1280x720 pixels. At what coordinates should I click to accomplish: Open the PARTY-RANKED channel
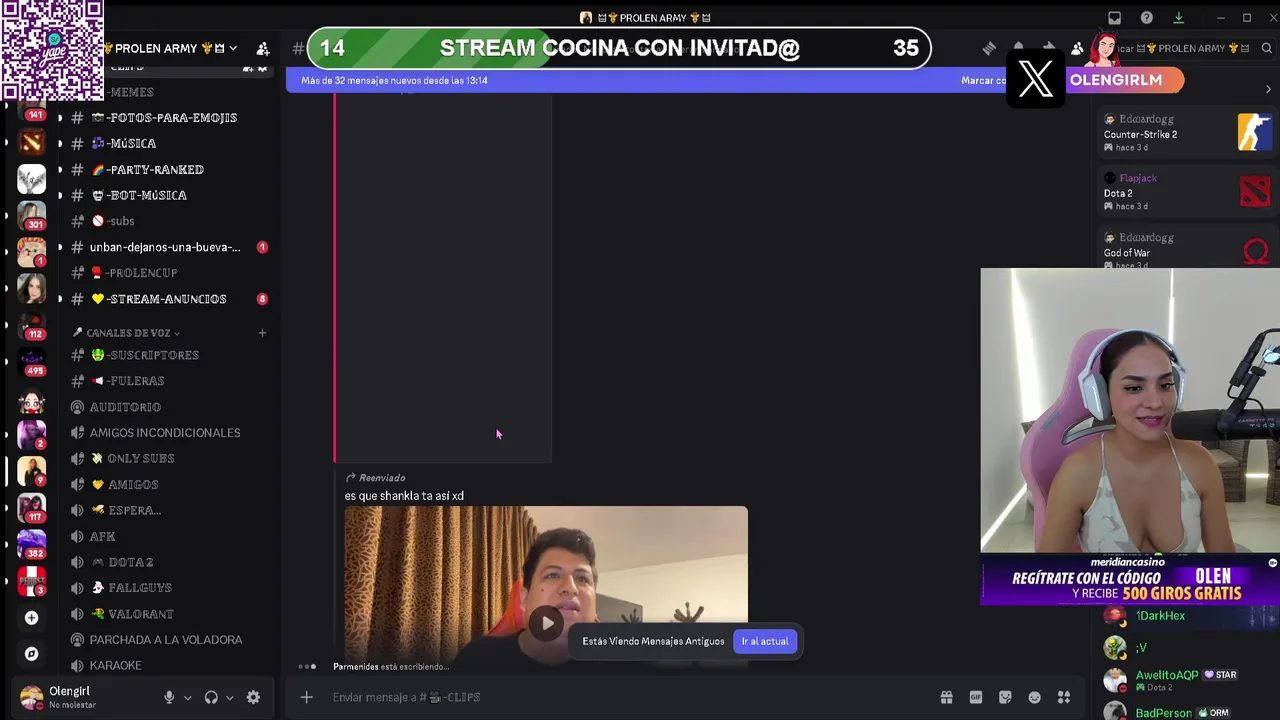click(163, 169)
